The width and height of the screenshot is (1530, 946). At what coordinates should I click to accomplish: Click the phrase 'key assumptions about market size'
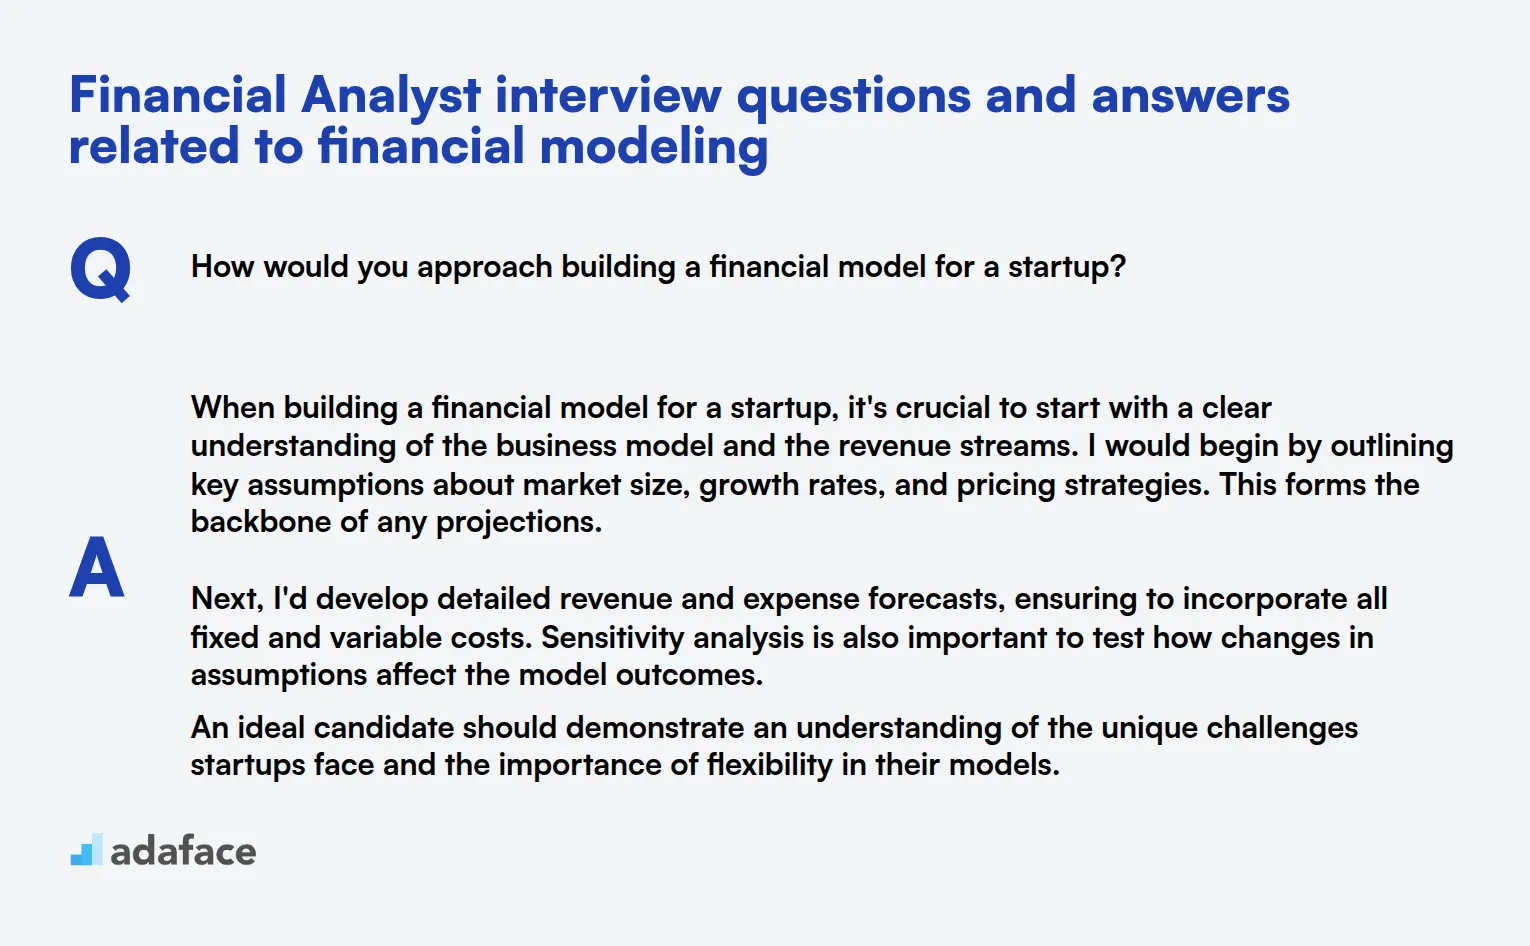coord(440,485)
